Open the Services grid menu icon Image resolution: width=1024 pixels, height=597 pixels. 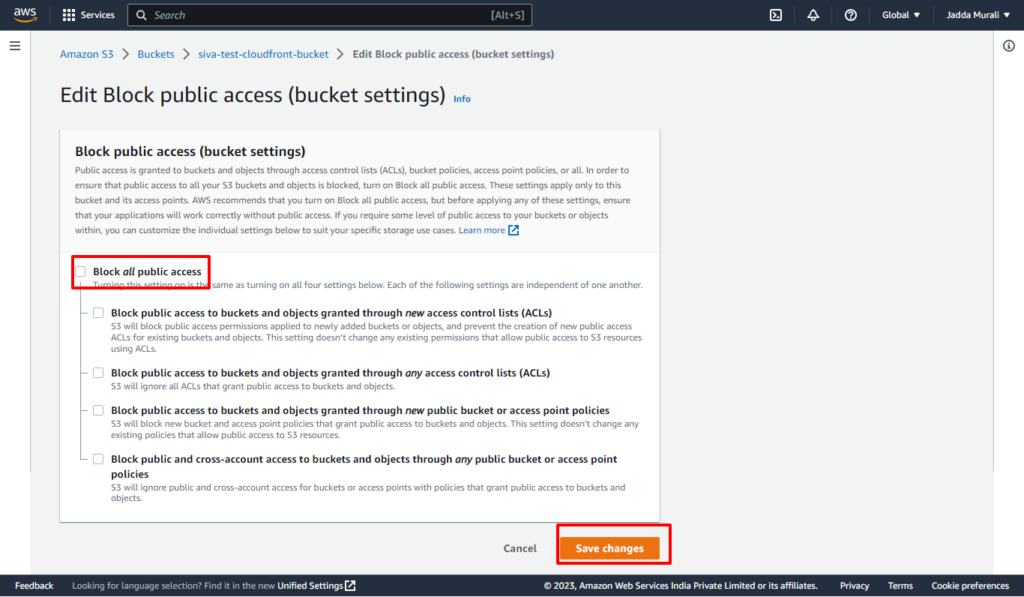[69, 15]
